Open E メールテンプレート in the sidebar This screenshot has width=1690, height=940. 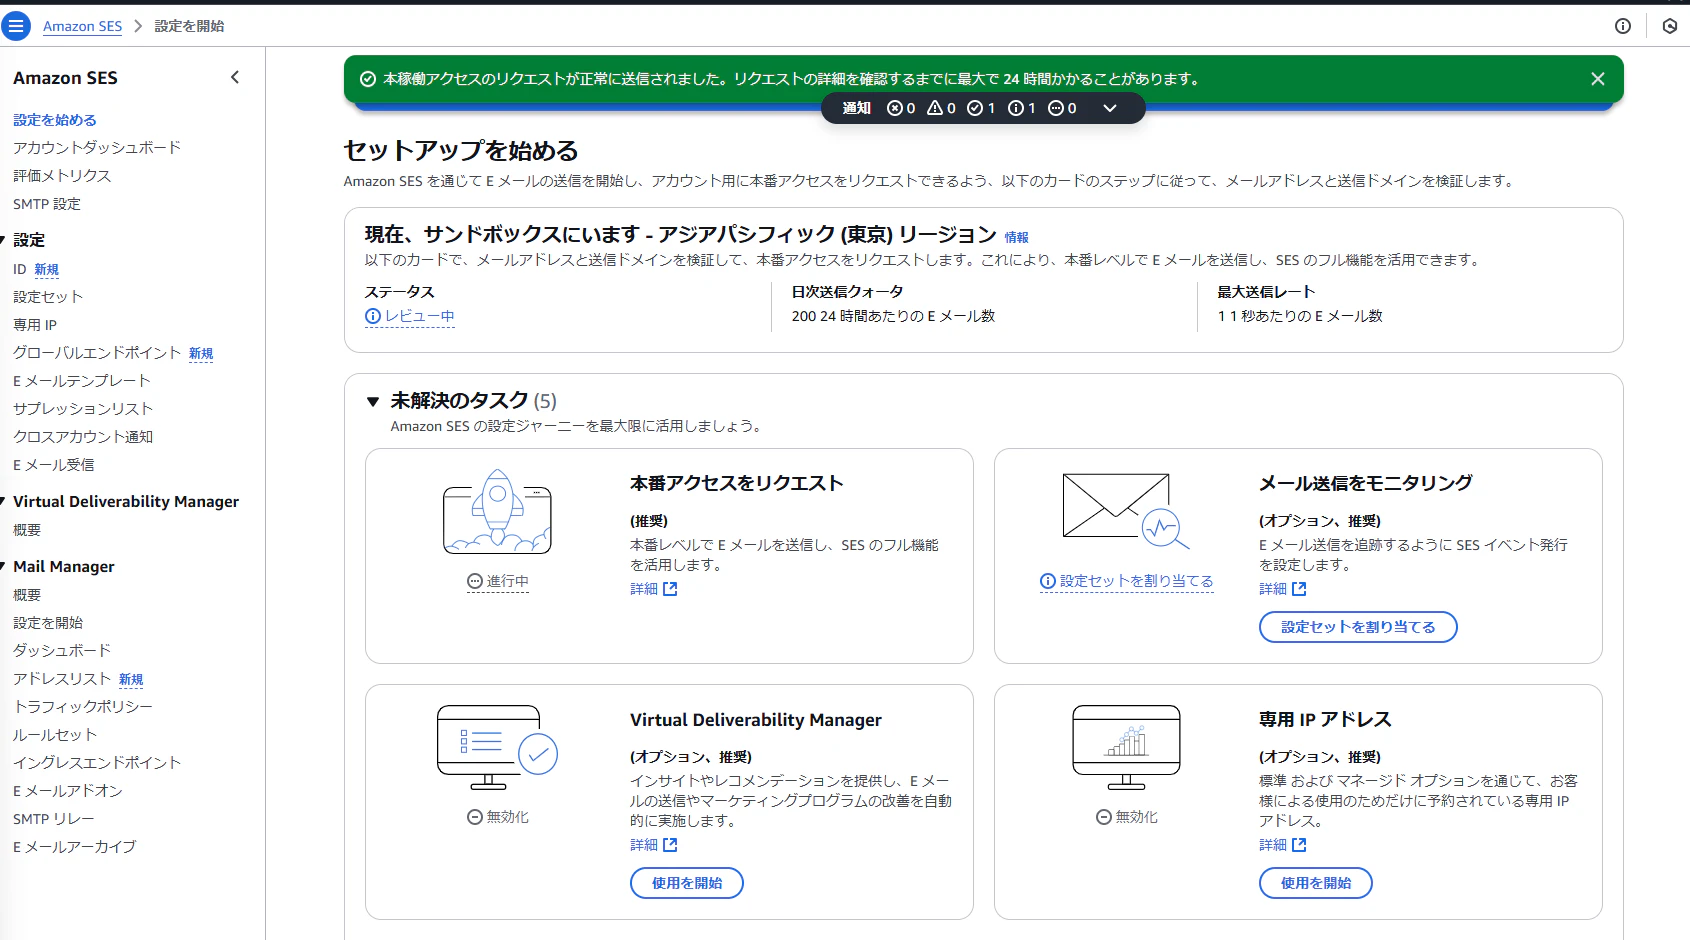click(x=82, y=381)
